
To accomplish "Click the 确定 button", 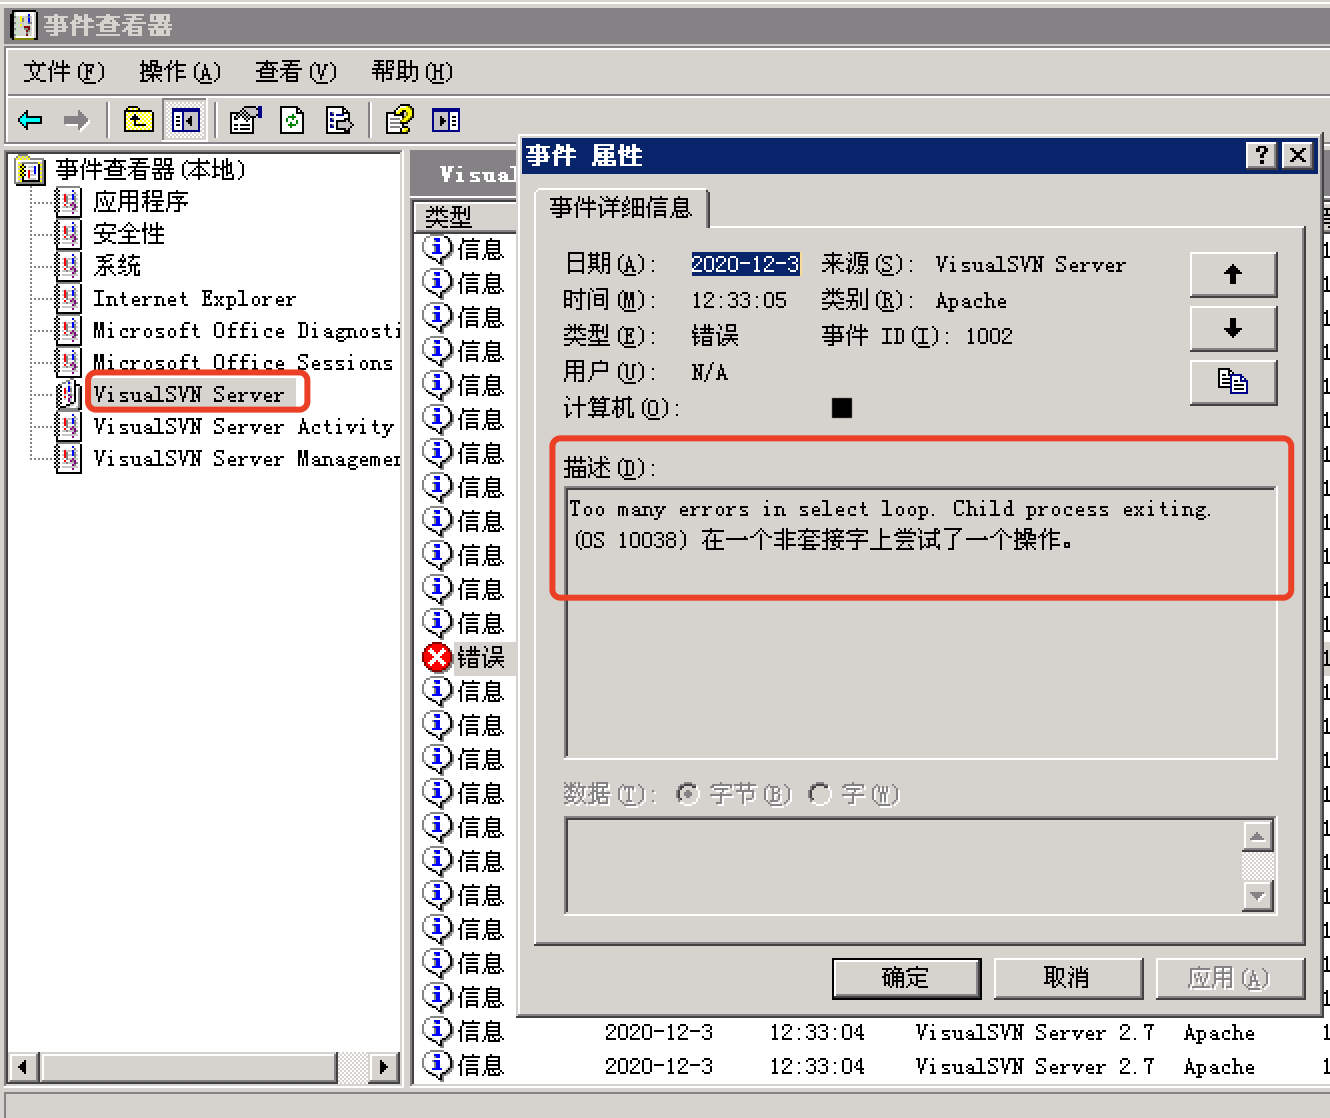I will [906, 978].
